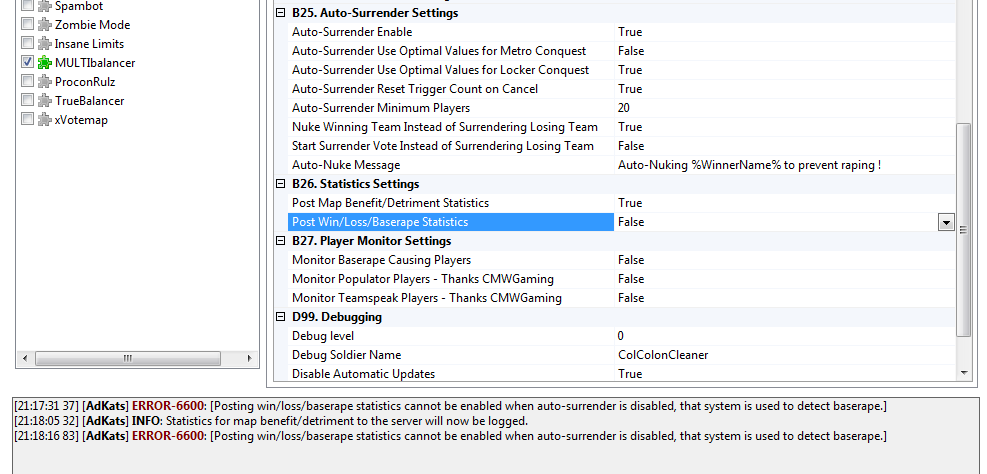Click the Spambot plugin puzzle icon
The image size is (987, 474).
pos(45,6)
